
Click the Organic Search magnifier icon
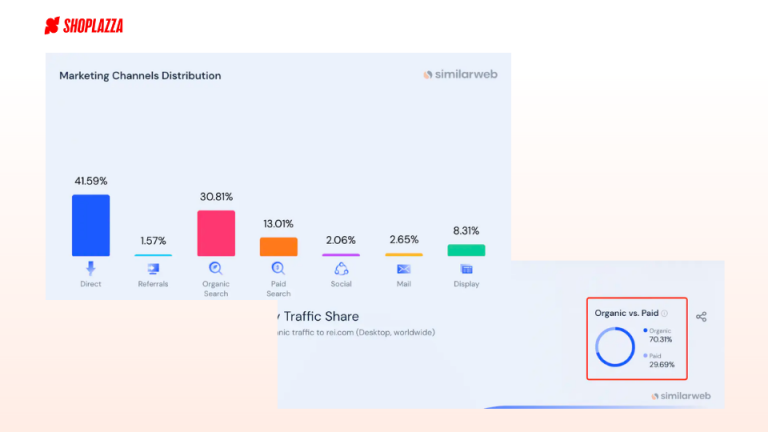pos(216,268)
